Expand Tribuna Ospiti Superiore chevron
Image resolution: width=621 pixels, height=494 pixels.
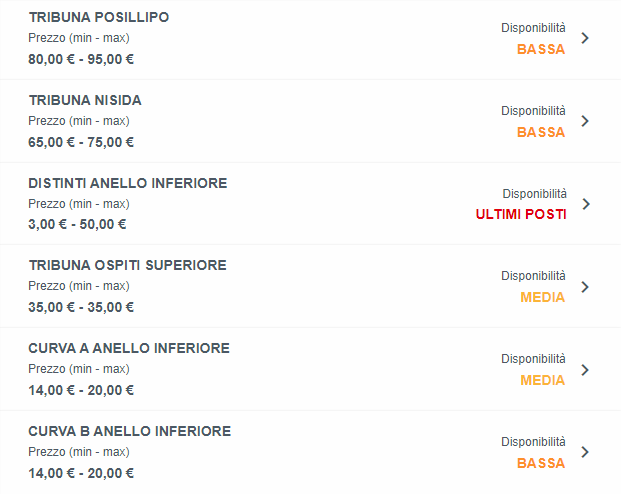(585, 287)
